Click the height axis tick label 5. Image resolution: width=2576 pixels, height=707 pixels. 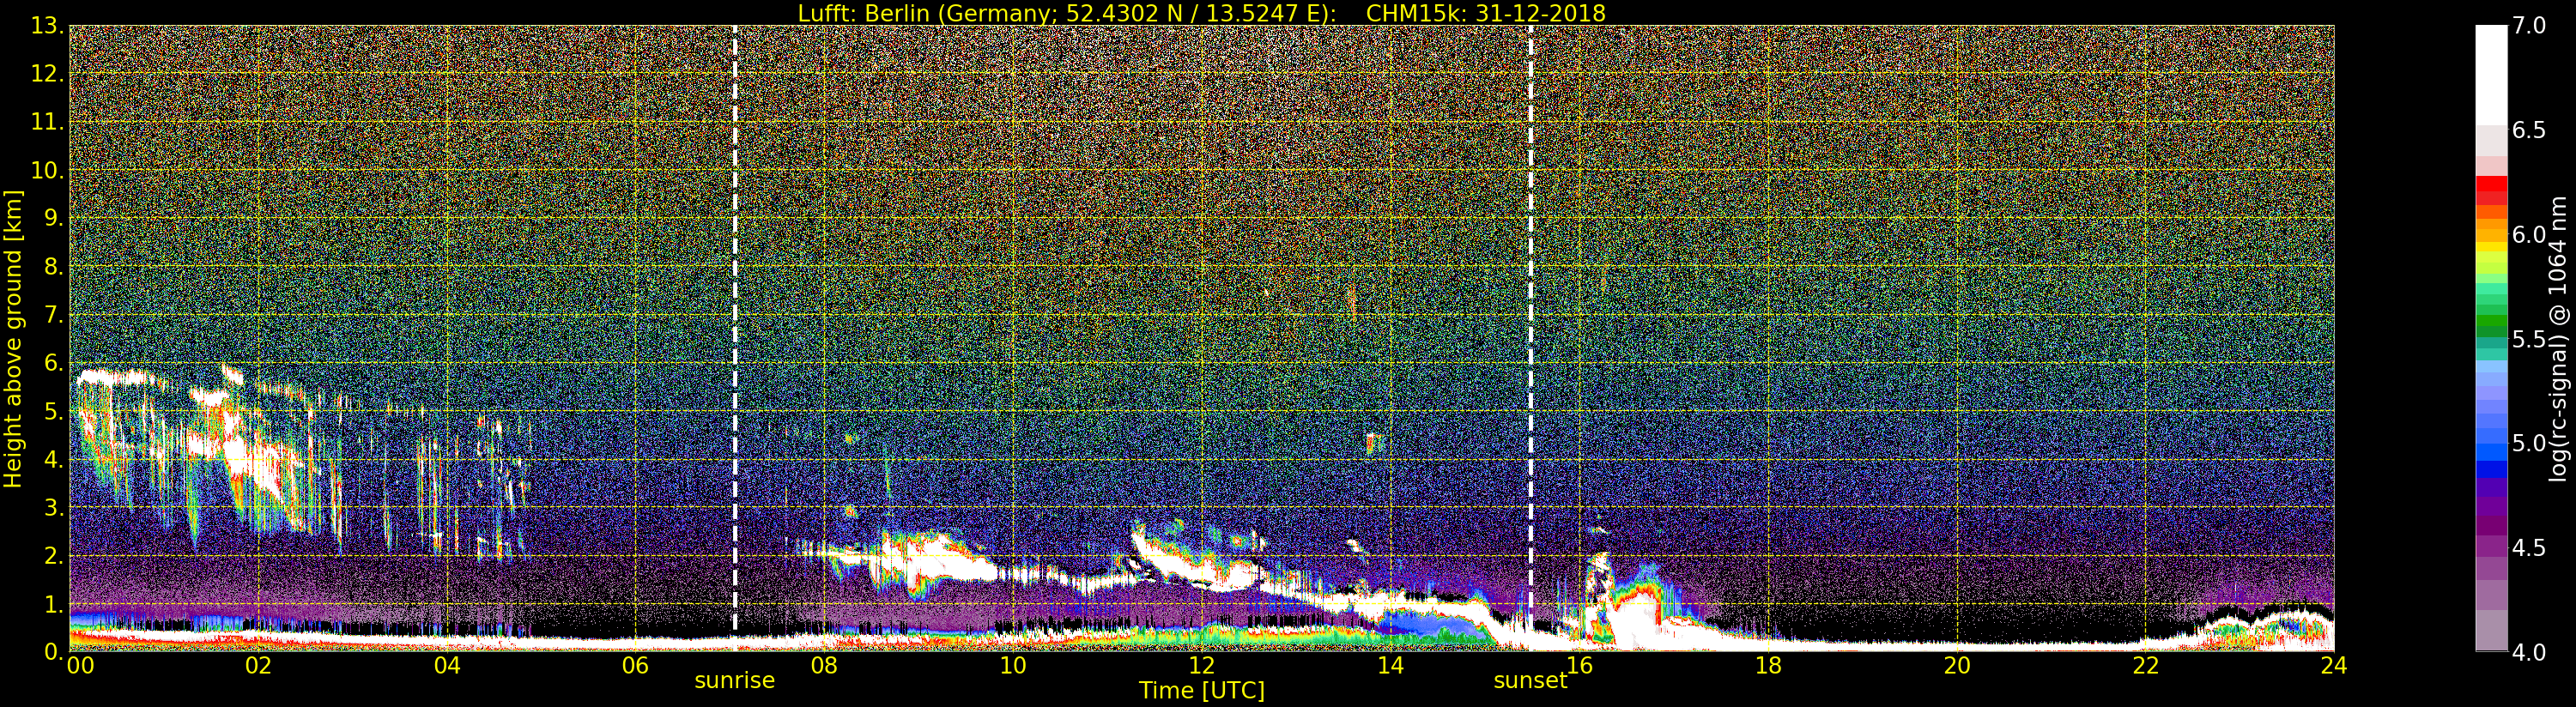(54, 411)
